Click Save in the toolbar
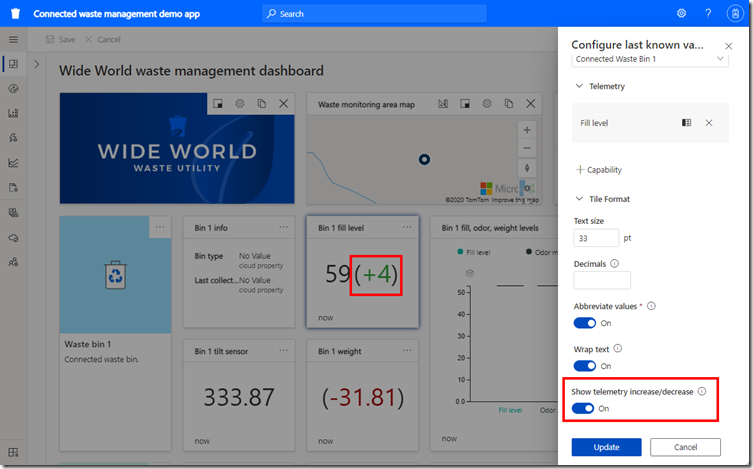753x469 pixels. (61, 39)
